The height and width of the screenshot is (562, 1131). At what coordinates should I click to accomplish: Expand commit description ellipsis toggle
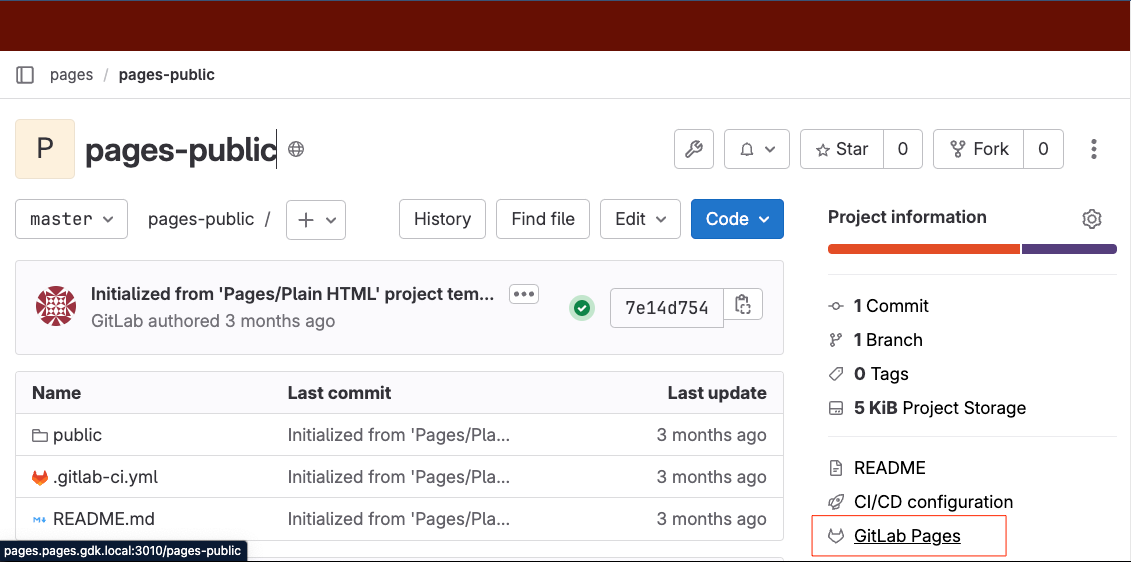point(524,294)
